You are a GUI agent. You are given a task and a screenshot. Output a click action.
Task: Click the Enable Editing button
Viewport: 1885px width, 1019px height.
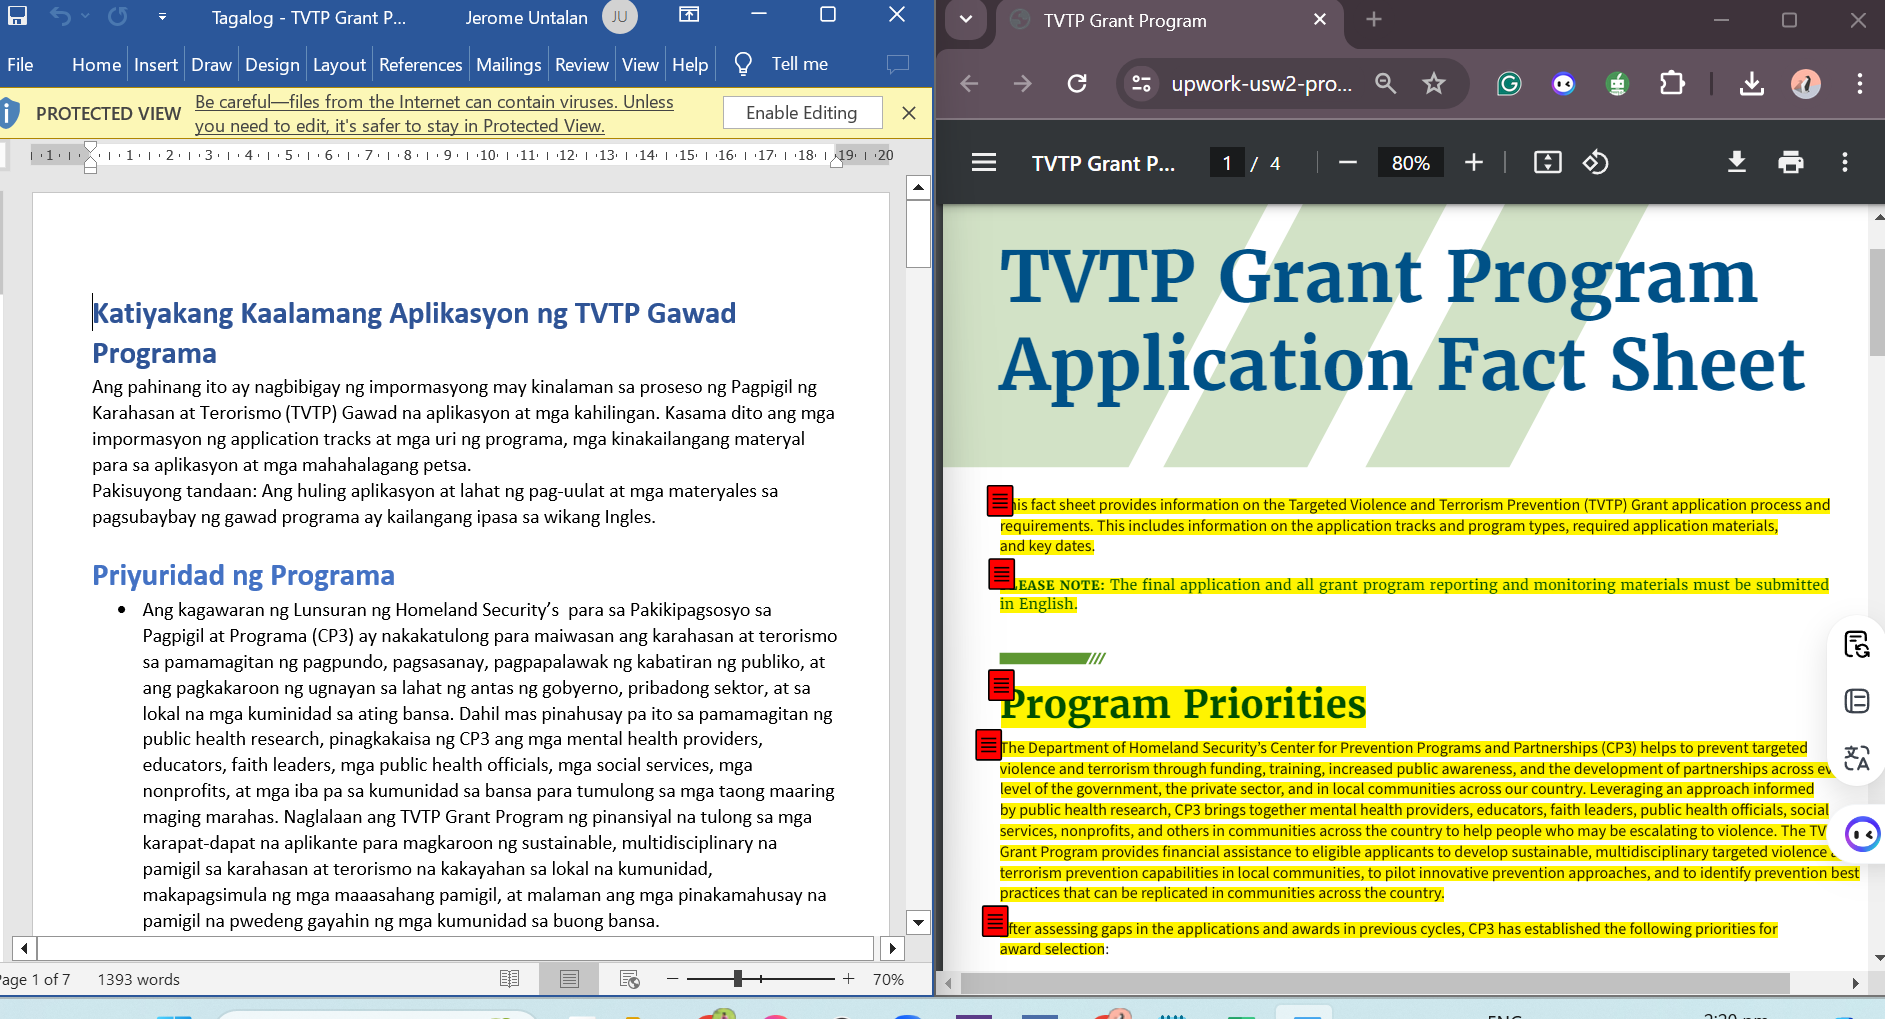tap(802, 113)
